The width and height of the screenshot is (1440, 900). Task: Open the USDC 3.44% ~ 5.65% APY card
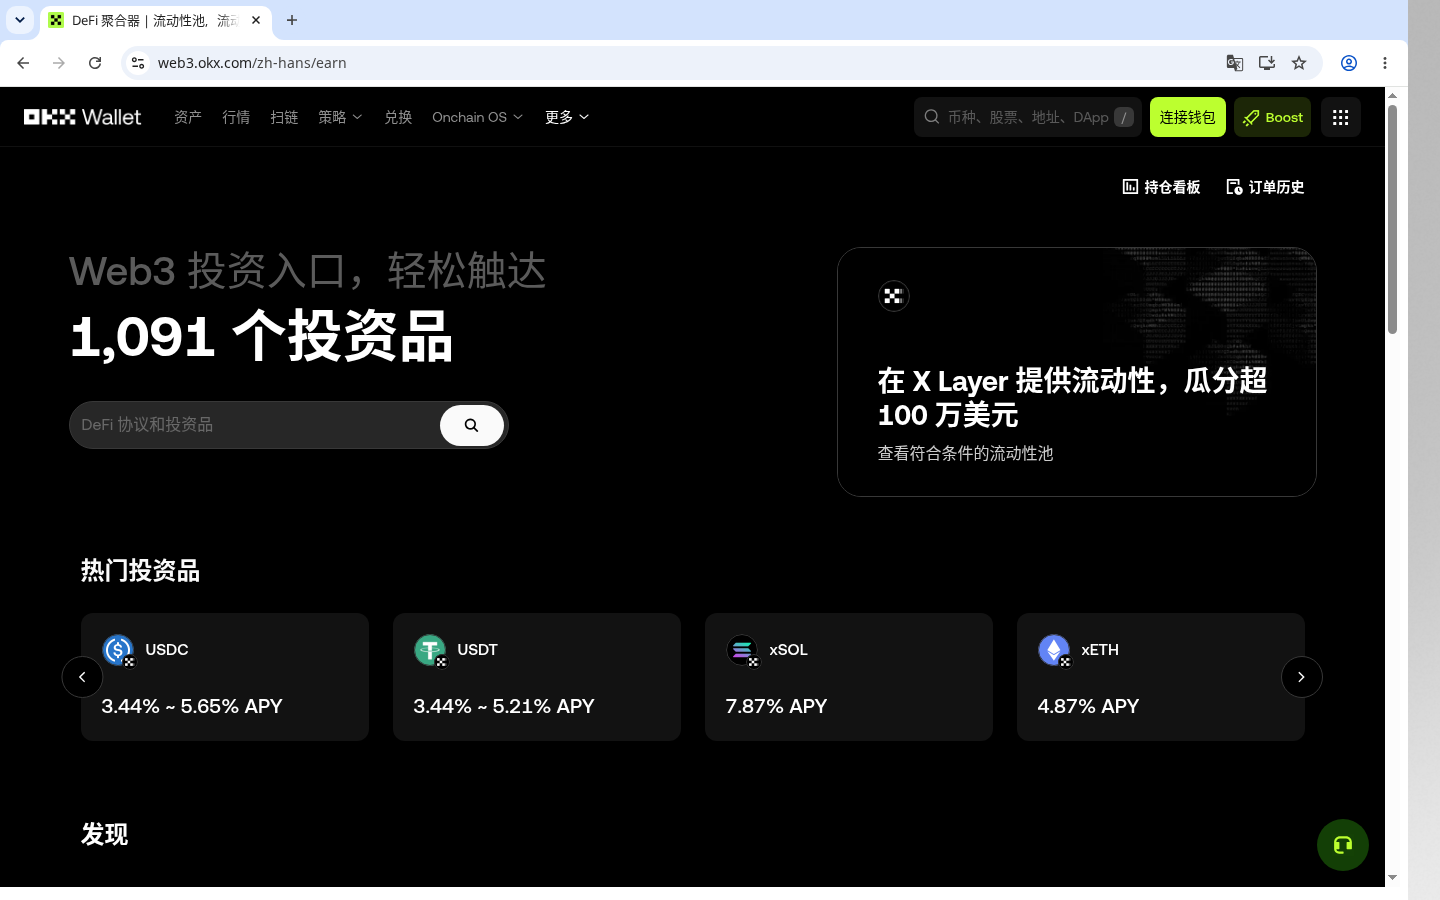pyautogui.click(x=225, y=677)
